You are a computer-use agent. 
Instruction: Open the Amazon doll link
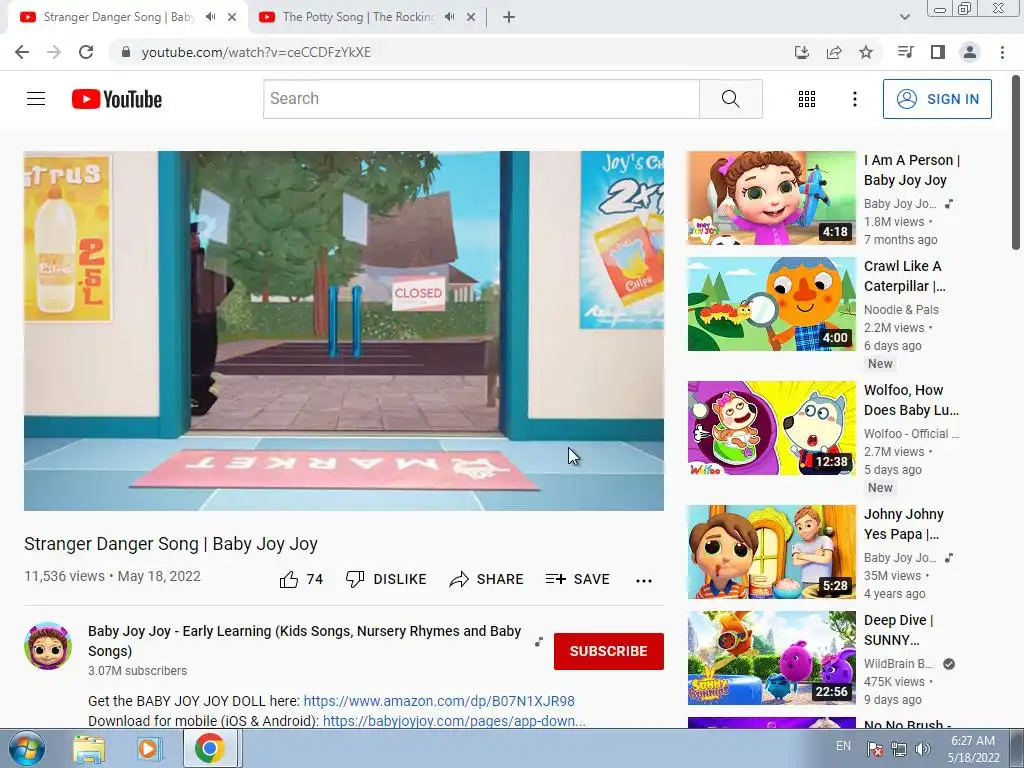(439, 701)
